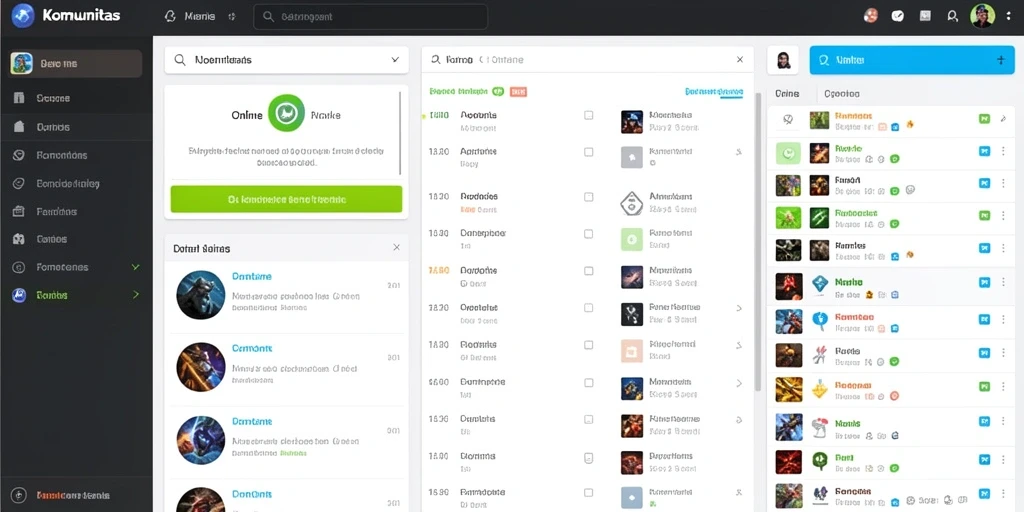Click the middle list vertical scrollbar
1024x512 pixels.
[758, 242]
